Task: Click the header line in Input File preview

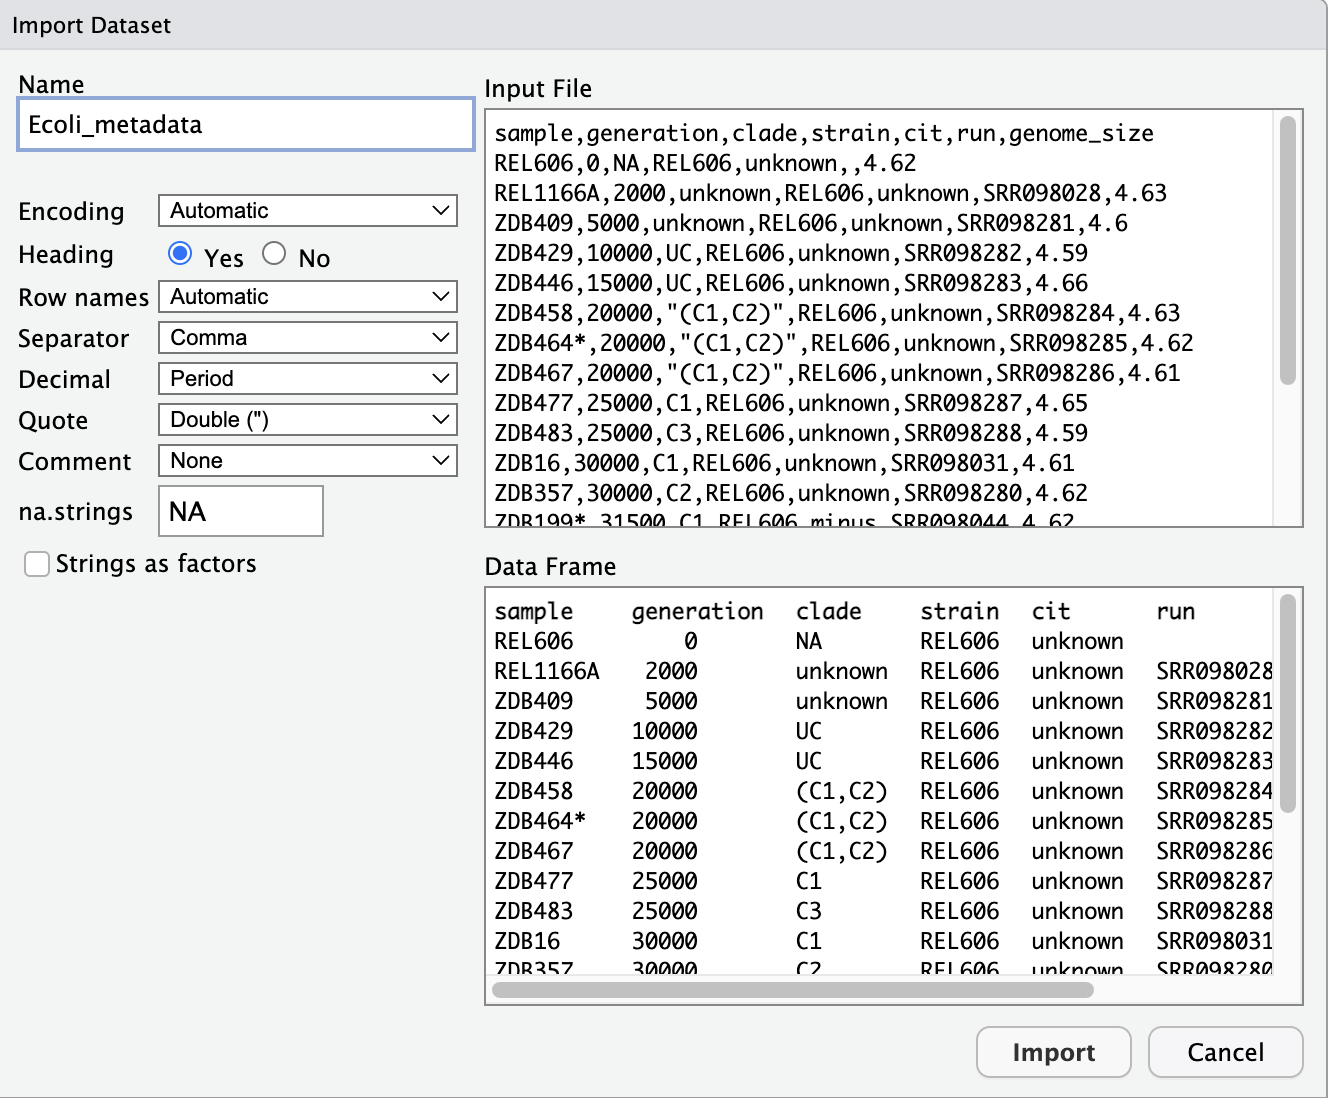Action: click(823, 134)
